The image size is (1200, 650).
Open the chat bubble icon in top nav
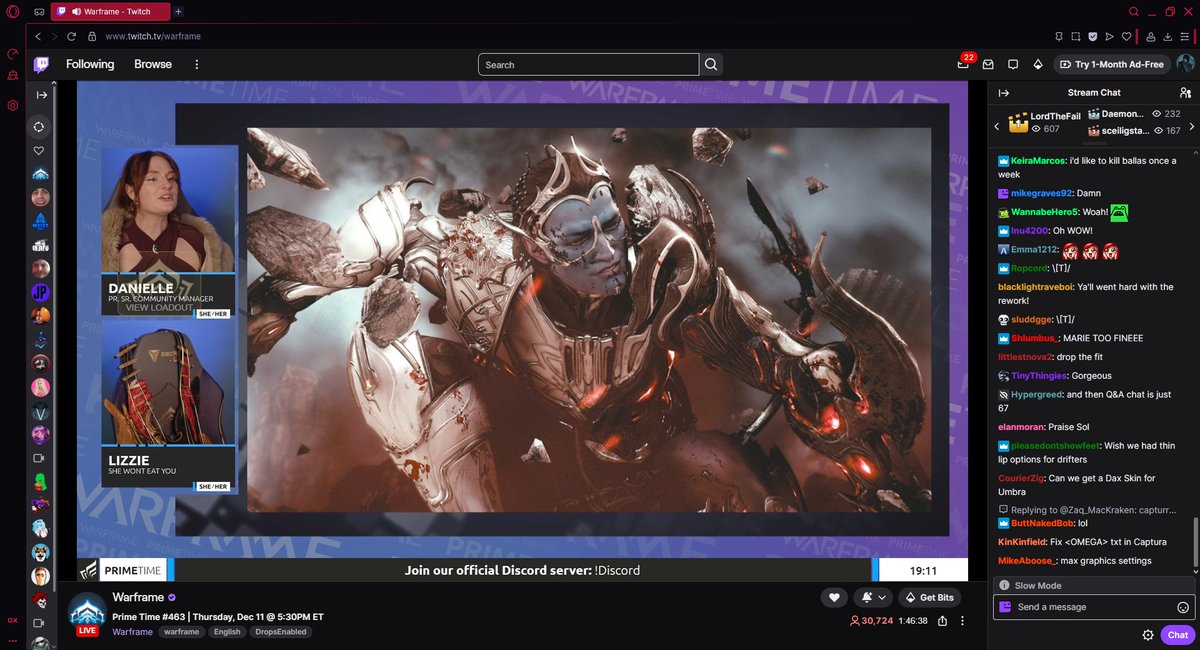point(1013,64)
